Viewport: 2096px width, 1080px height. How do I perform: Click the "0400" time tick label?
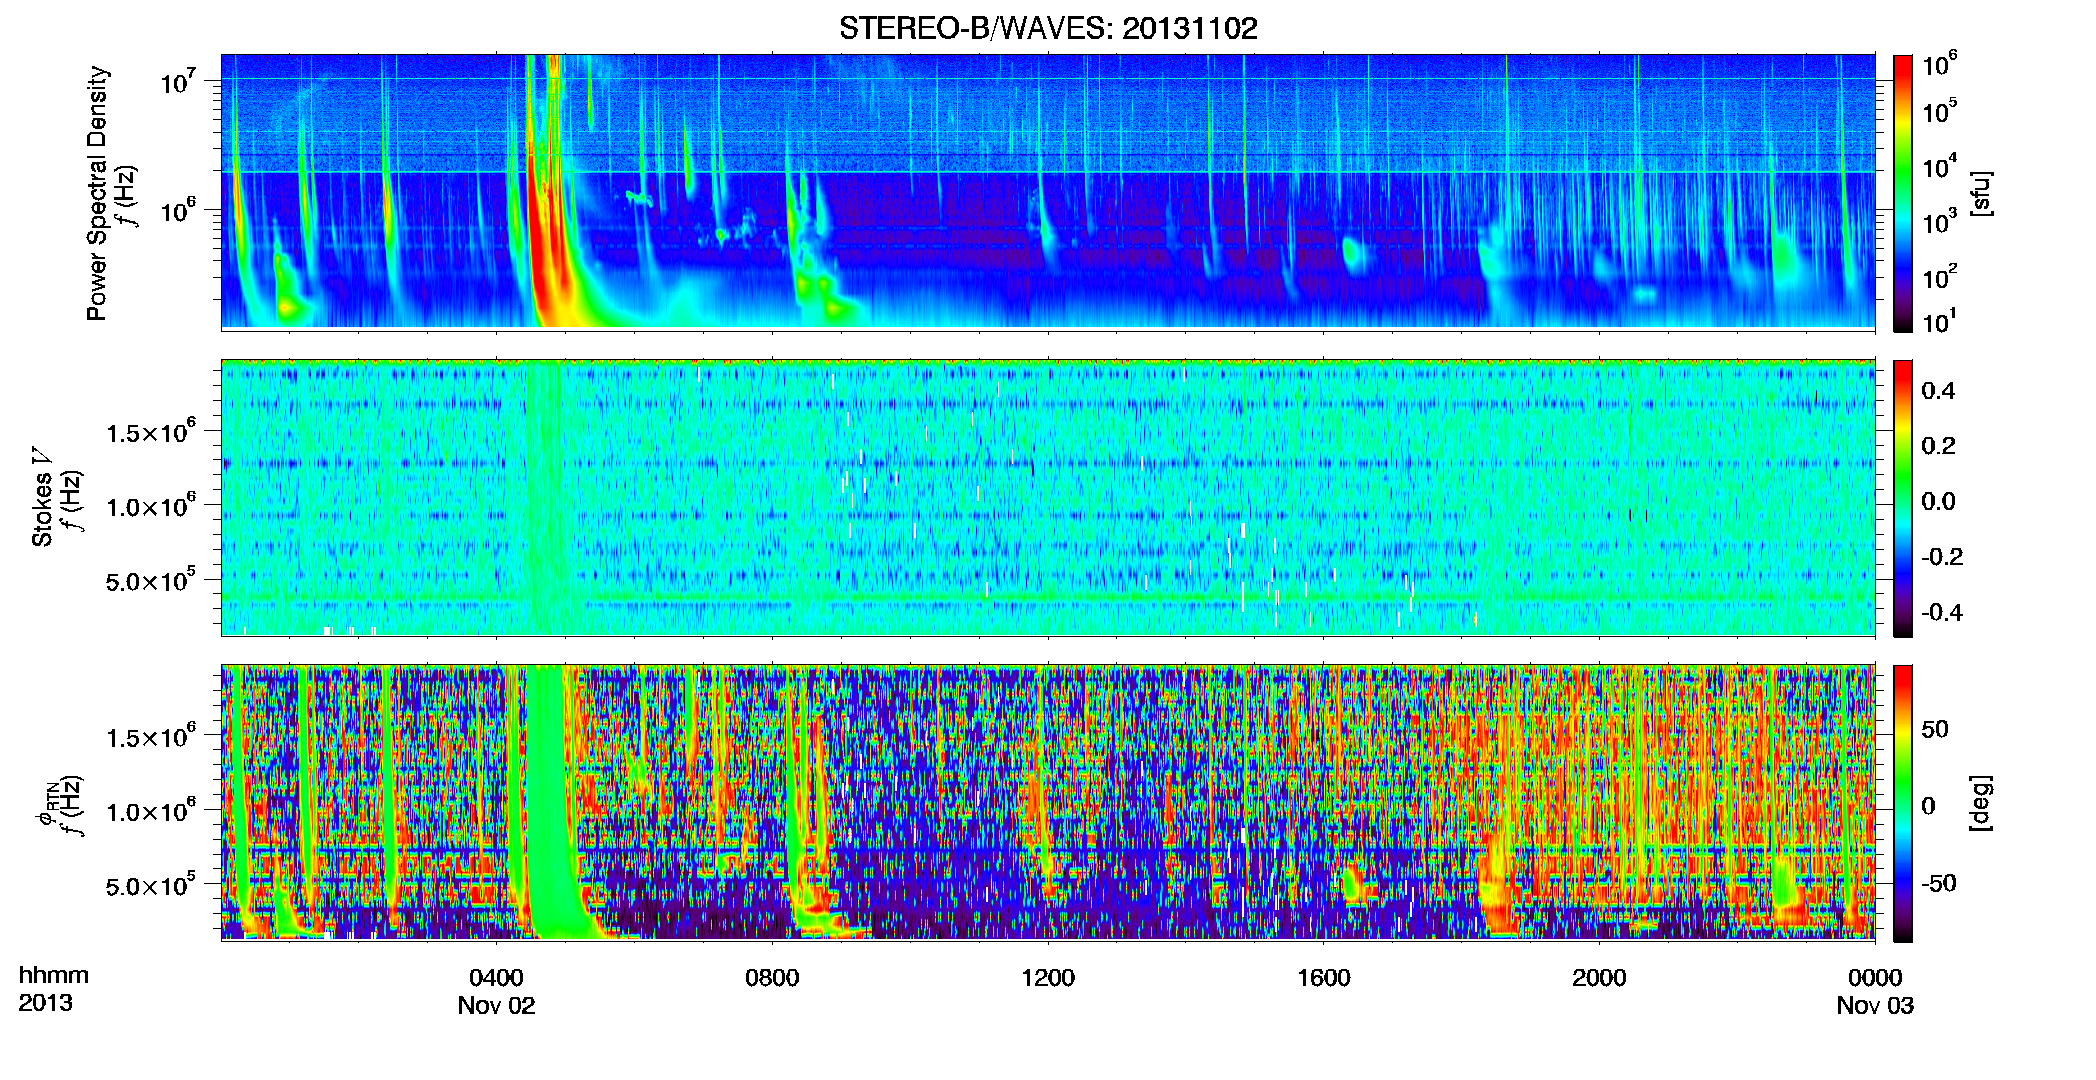[496, 978]
